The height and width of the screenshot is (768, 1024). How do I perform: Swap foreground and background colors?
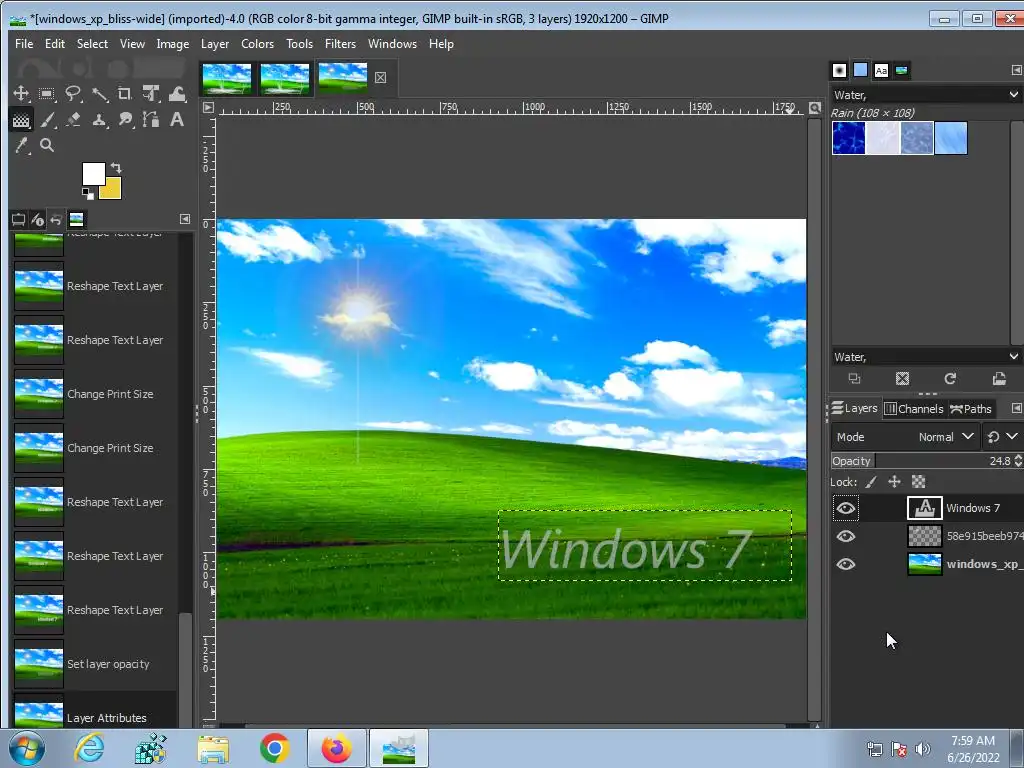(x=116, y=168)
